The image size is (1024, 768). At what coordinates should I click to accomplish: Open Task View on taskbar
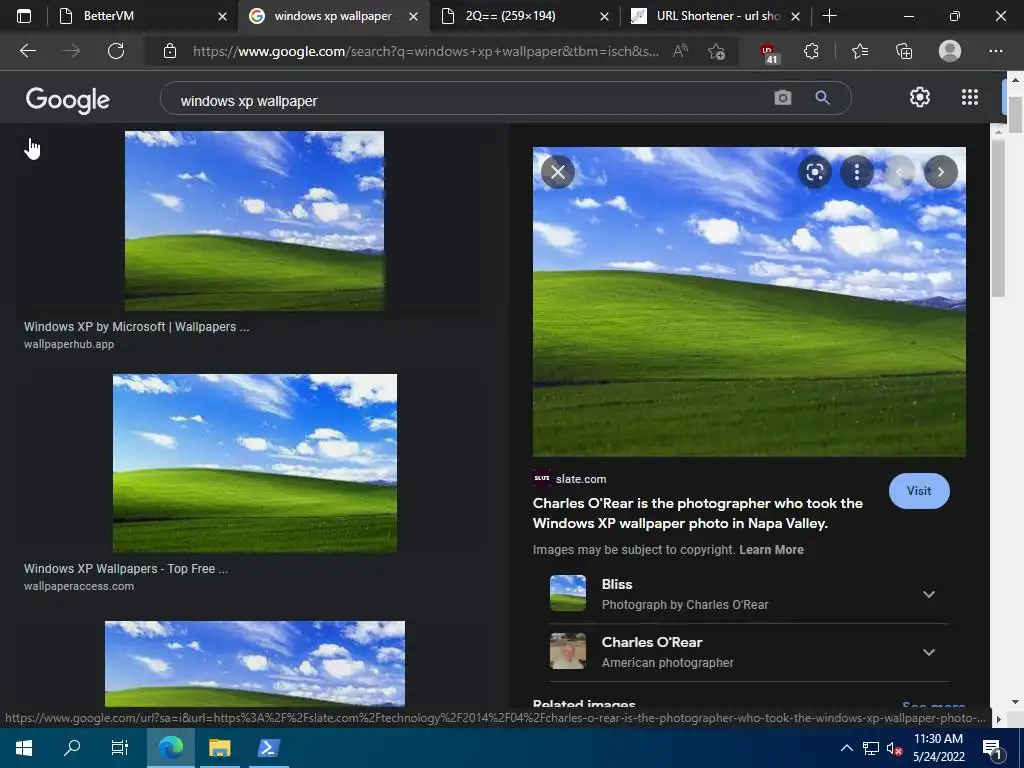120,748
